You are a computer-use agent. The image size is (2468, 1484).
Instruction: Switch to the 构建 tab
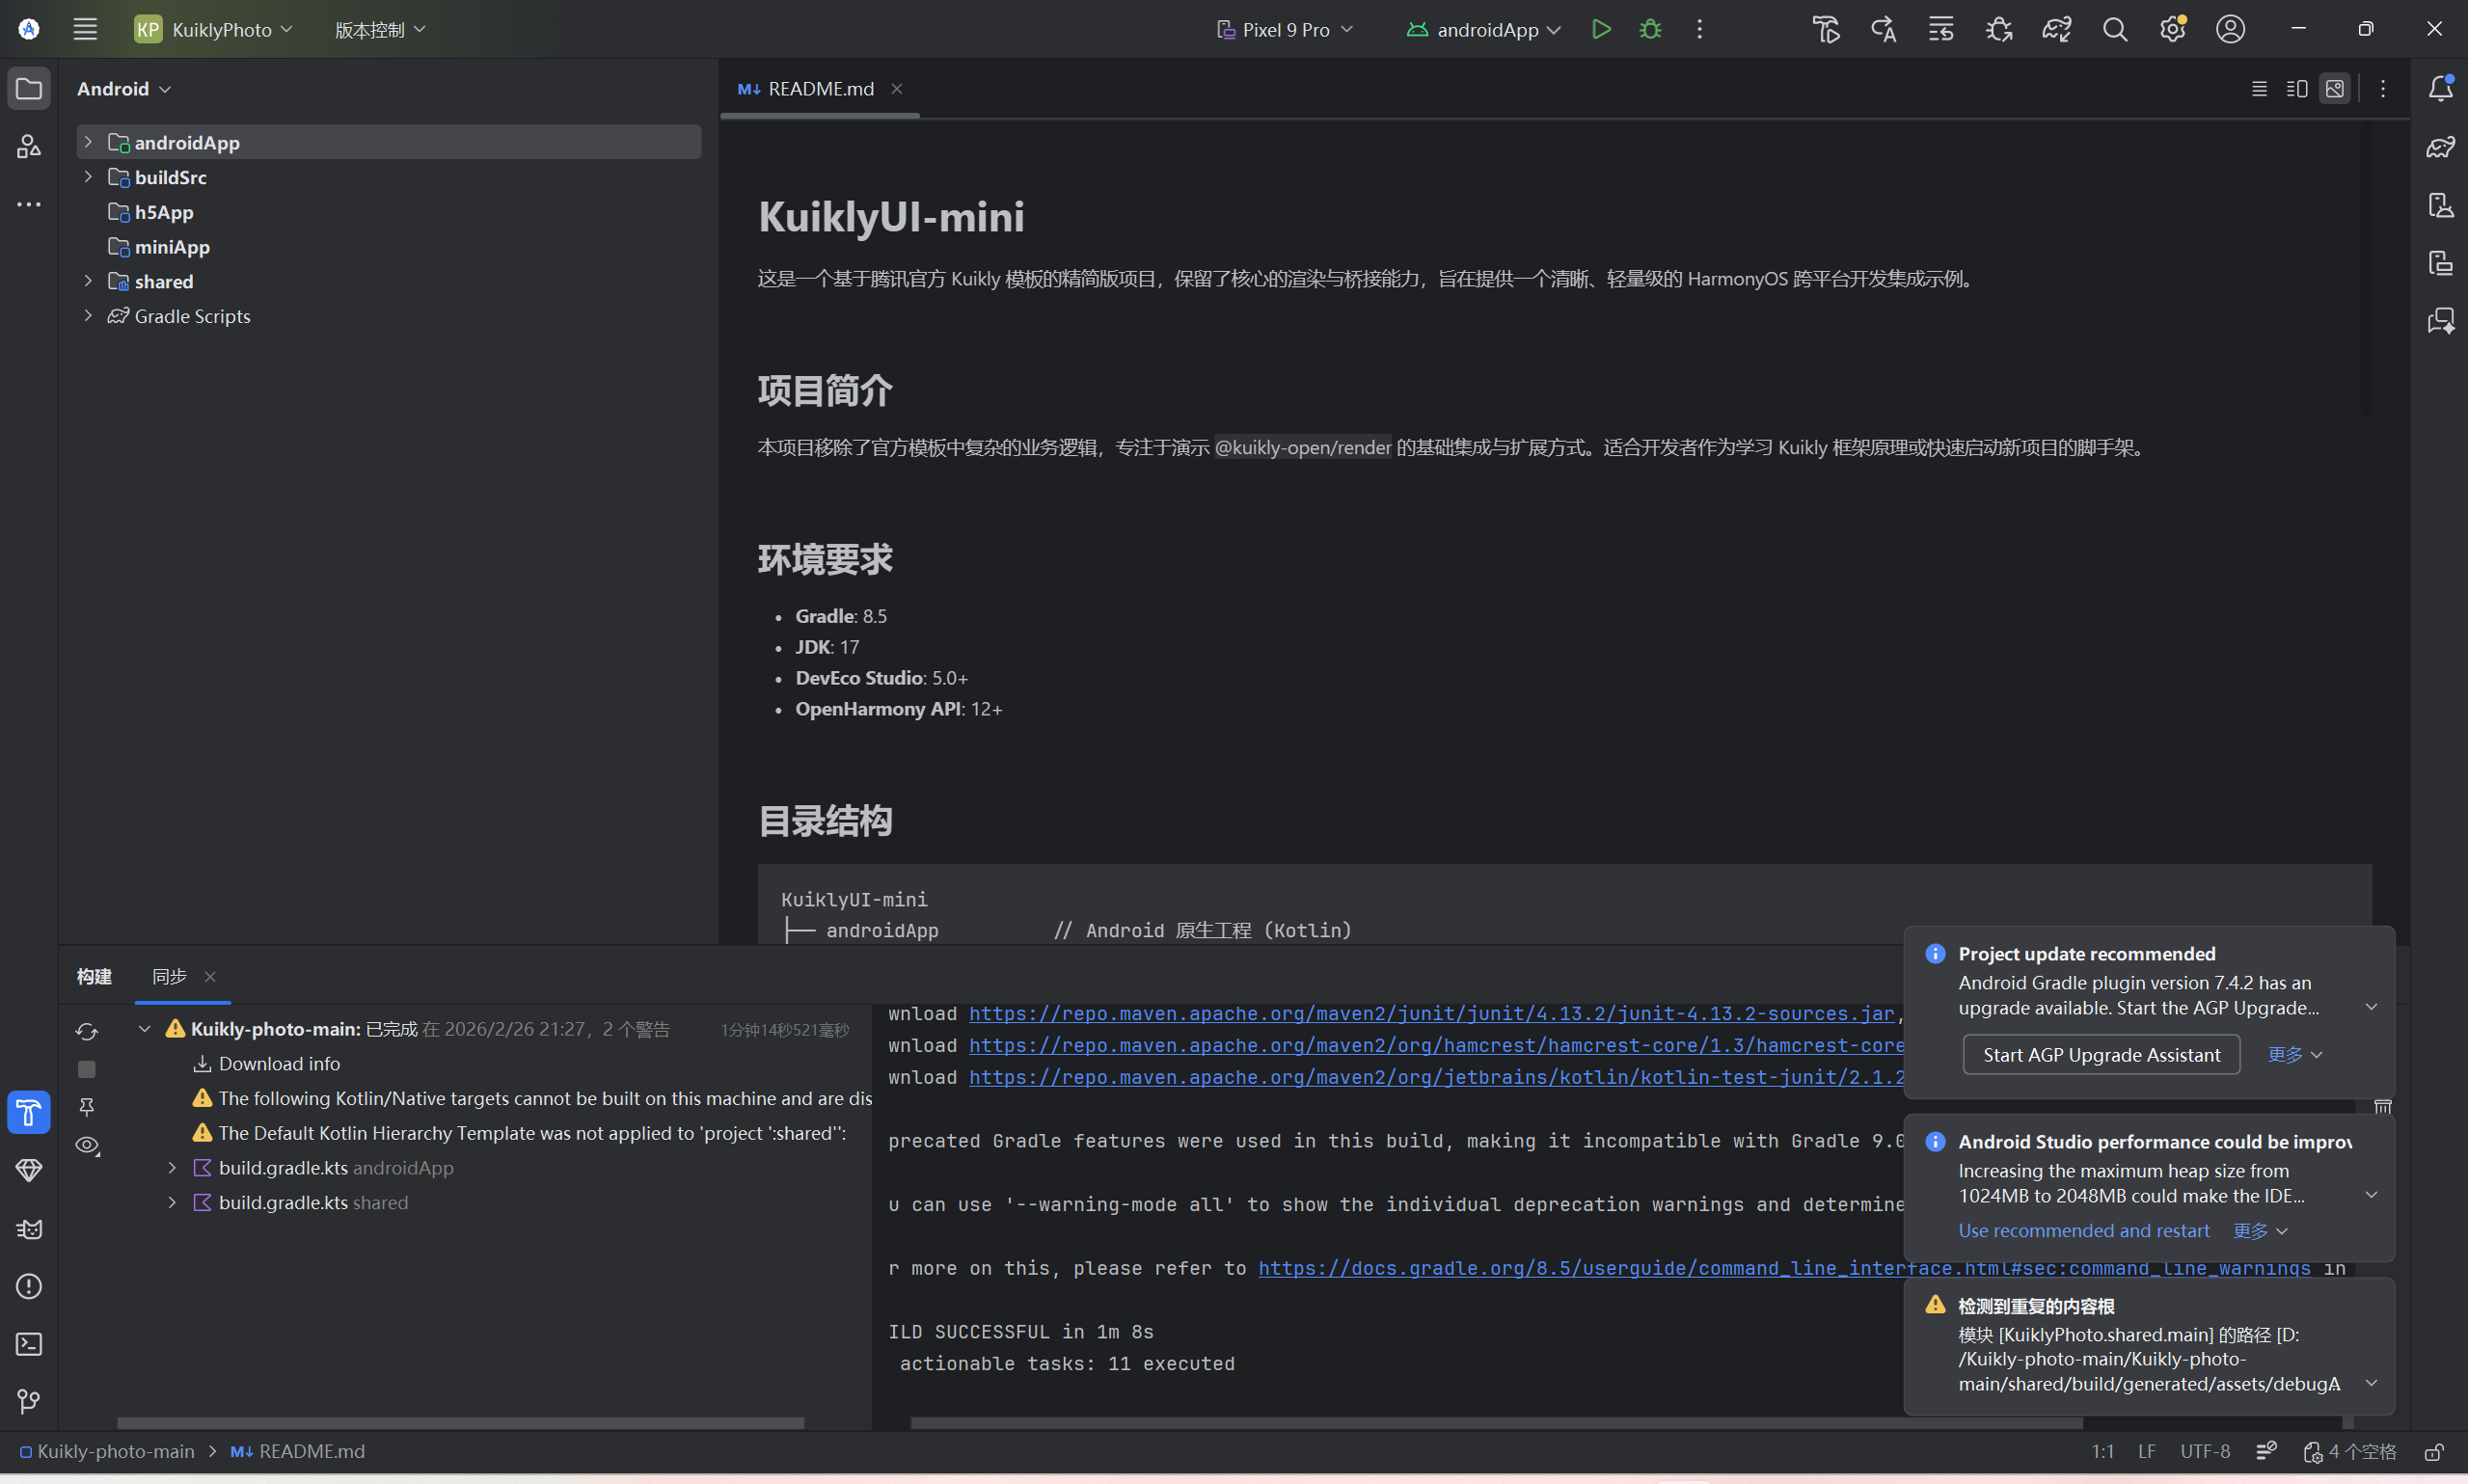click(x=94, y=976)
